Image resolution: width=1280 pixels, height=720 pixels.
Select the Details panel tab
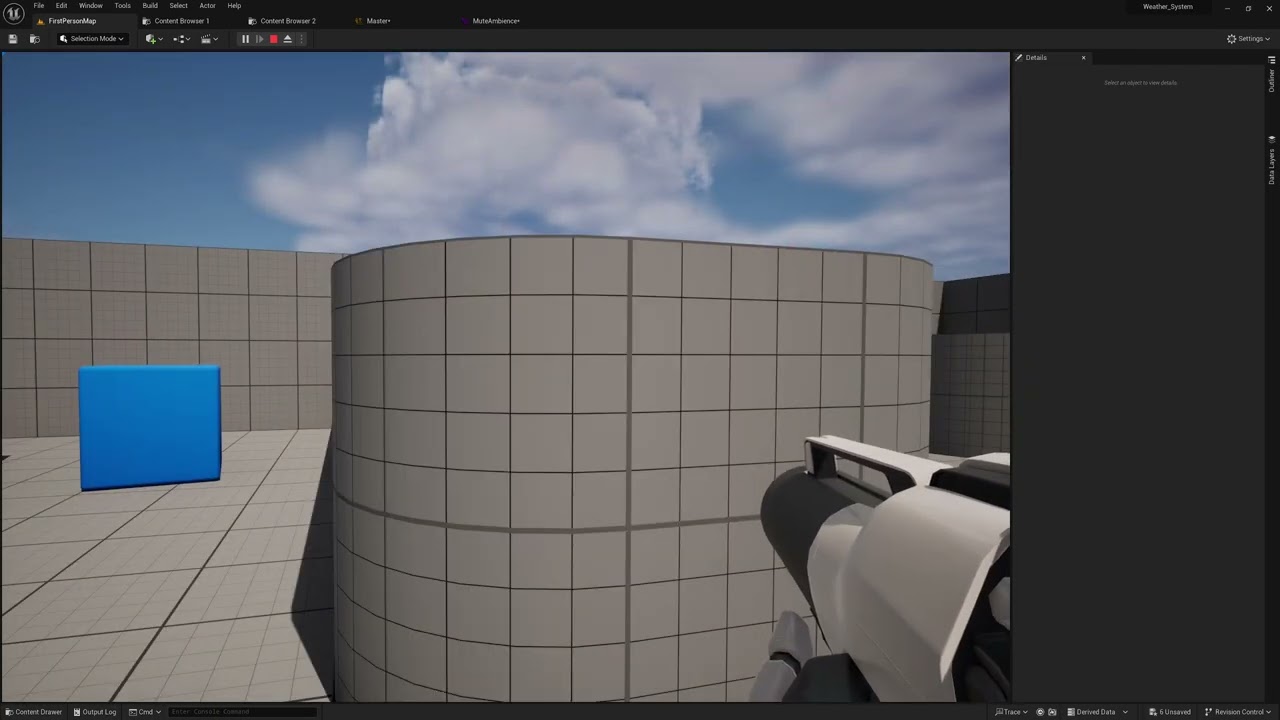(1036, 58)
